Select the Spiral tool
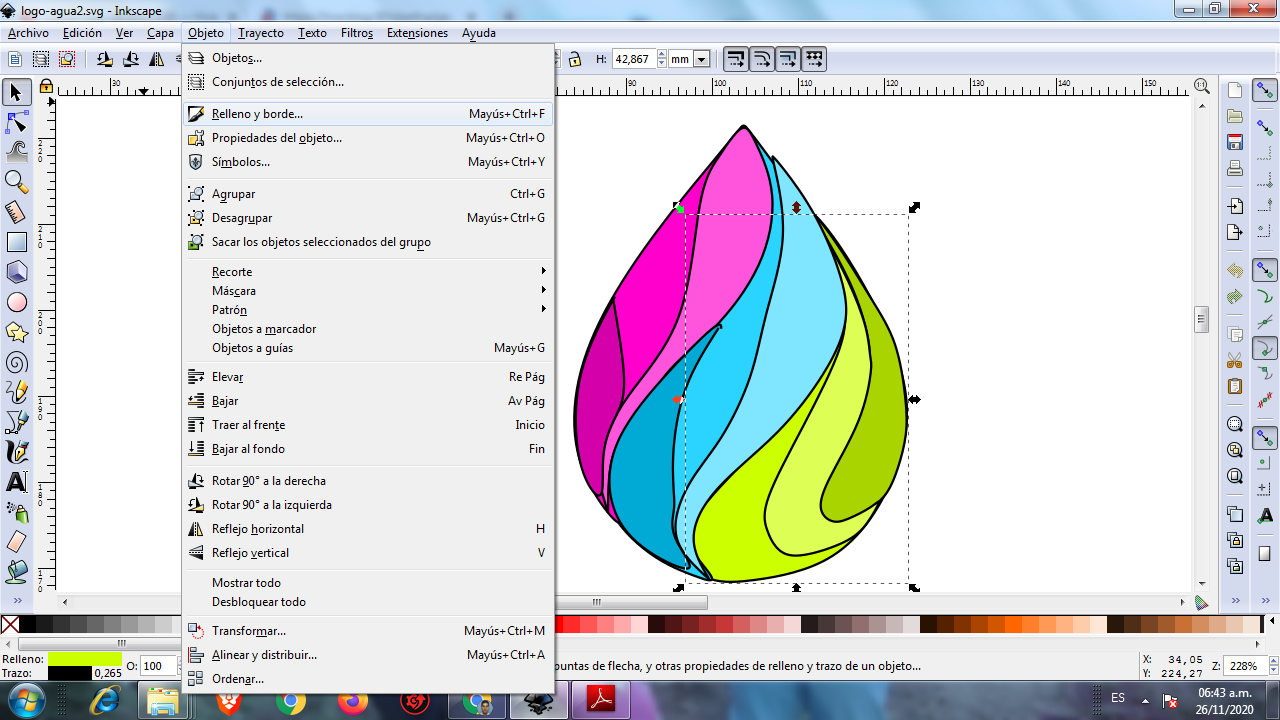This screenshot has width=1280, height=720. coord(16,361)
